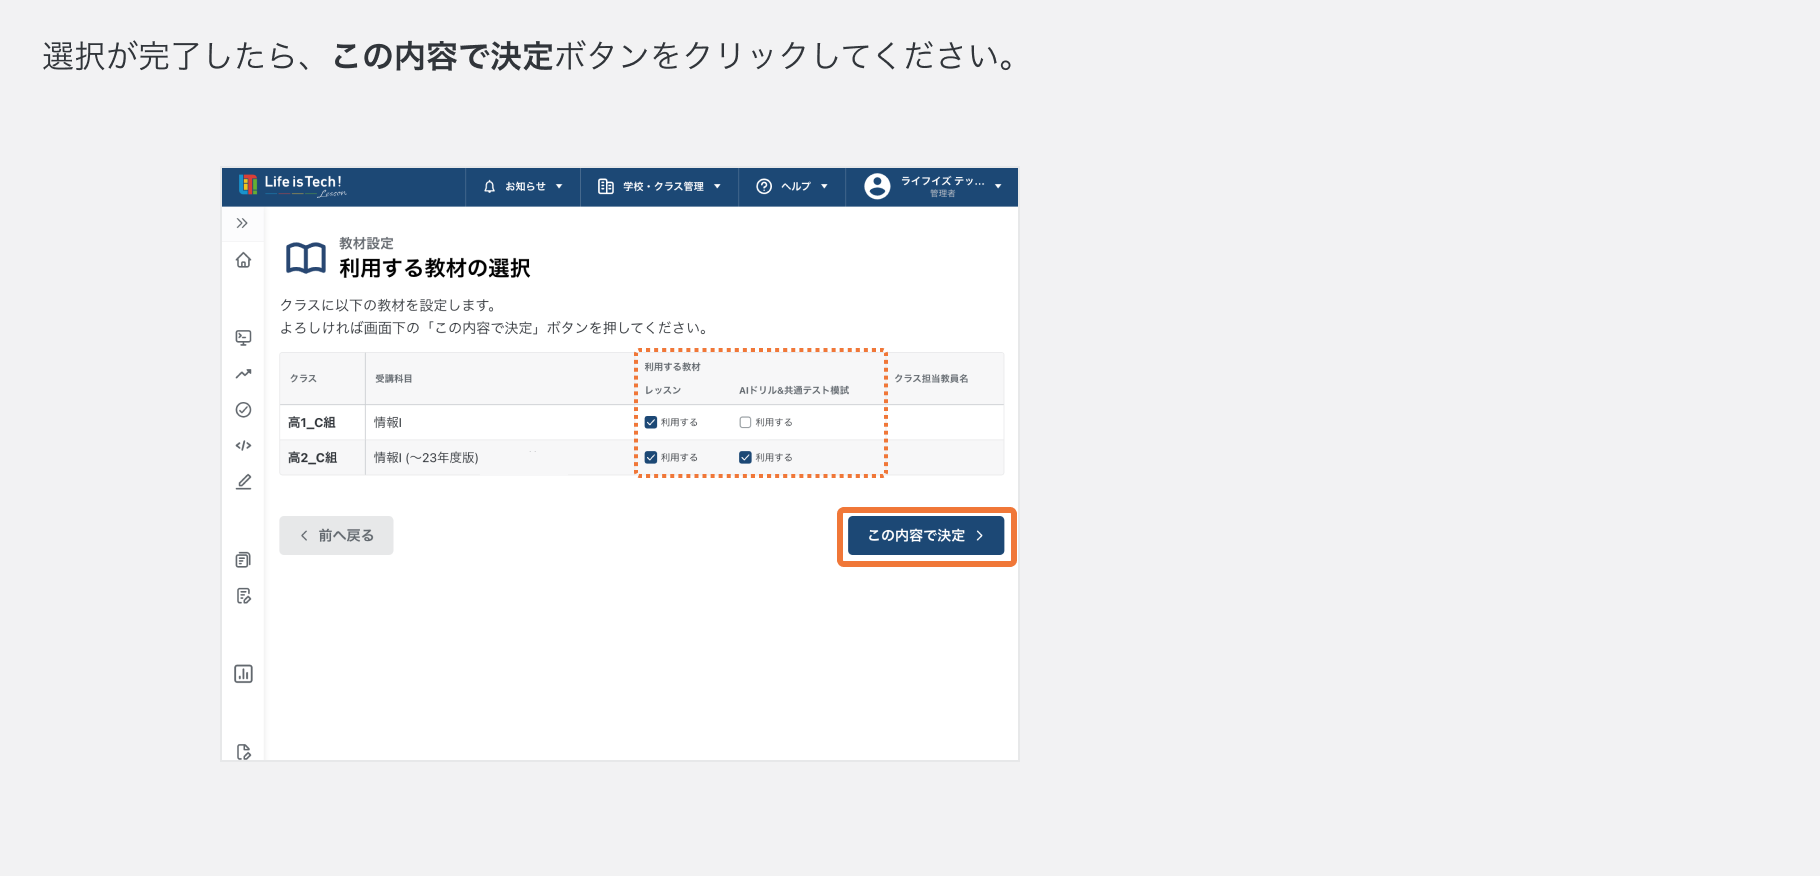1820x876 pixels.
Task: Click the 情報I (〜23年度版) subject cell
Action: click(426, 458)
